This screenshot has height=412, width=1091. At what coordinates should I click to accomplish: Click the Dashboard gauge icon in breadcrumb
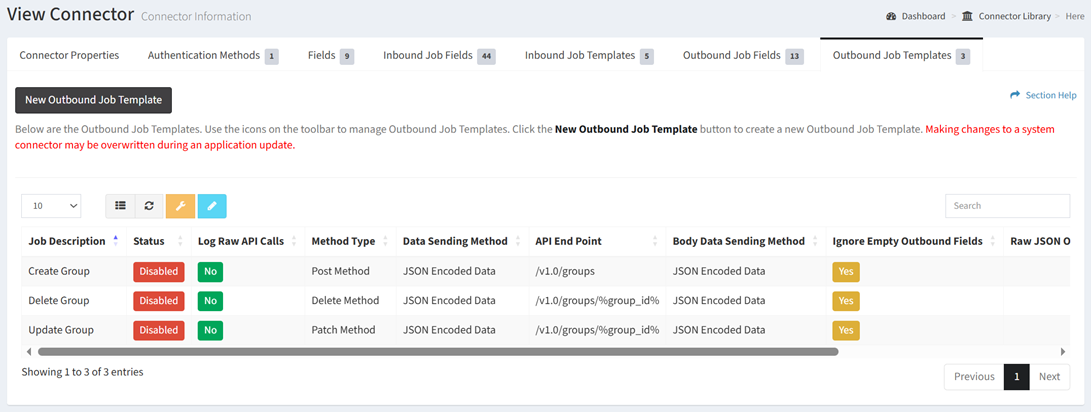click(891, 16)
